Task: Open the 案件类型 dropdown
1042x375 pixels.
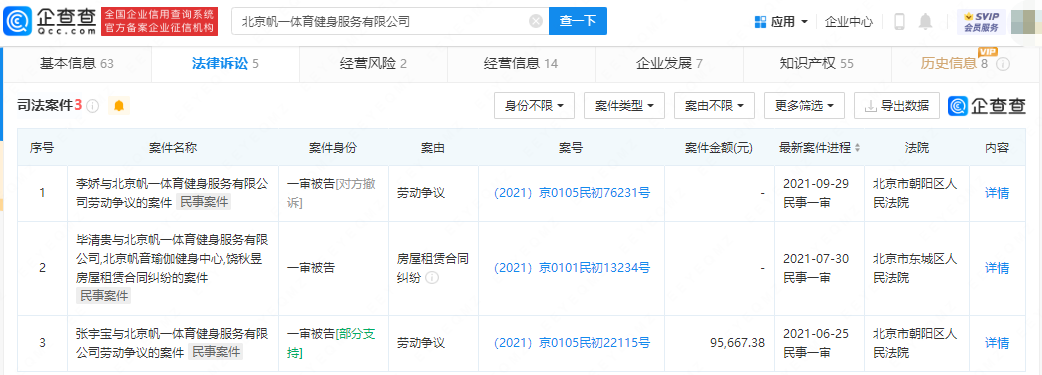Action: click(624, 106)
